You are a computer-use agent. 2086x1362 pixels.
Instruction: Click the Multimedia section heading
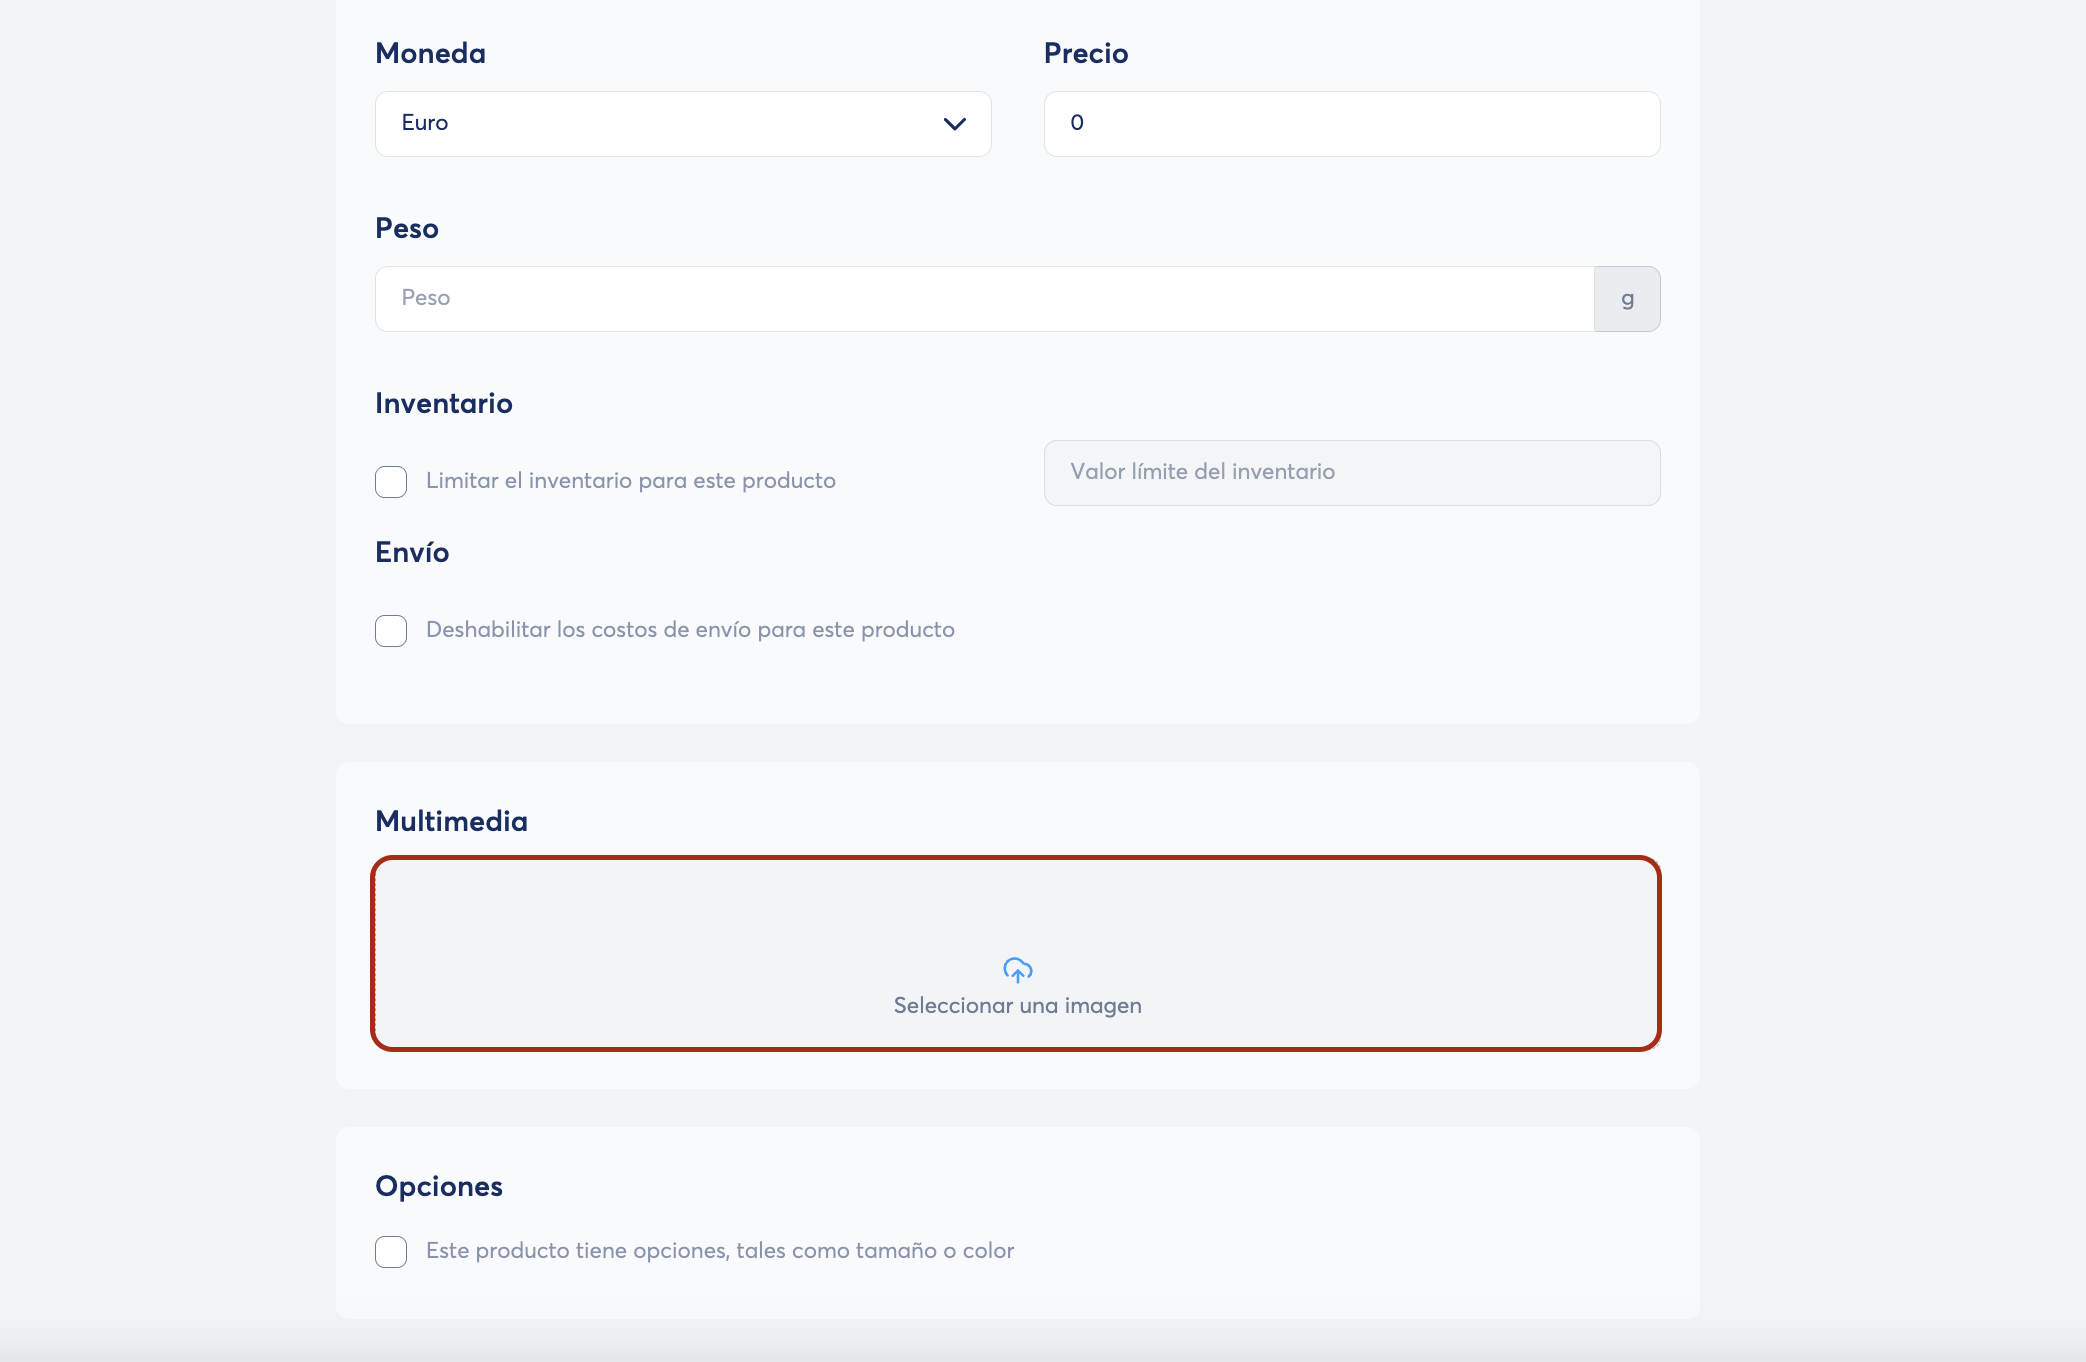click(x=451, y=821)
